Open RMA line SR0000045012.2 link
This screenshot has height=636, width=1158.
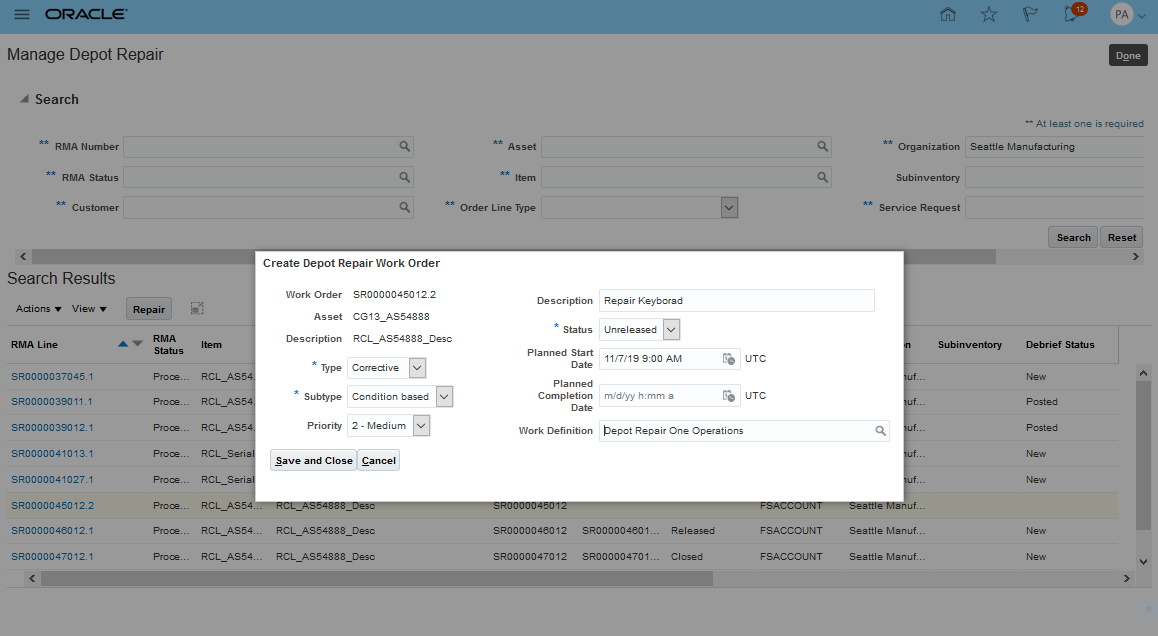[x=52, y=505]
